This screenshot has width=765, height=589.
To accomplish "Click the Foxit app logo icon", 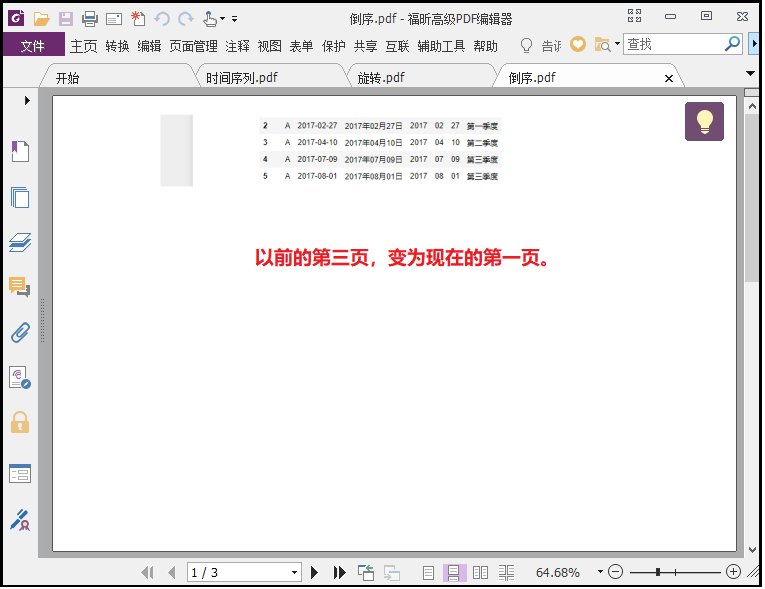I will click(x=16, y=19).
